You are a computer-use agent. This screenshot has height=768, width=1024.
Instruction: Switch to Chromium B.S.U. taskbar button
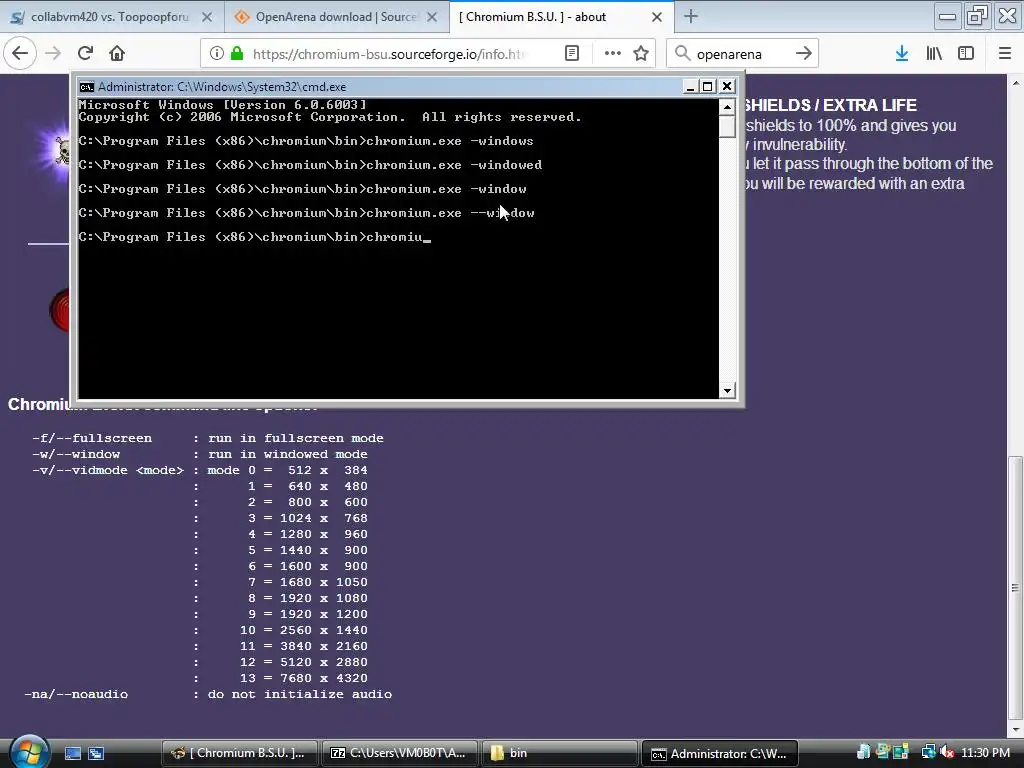(x=239, y=753)
